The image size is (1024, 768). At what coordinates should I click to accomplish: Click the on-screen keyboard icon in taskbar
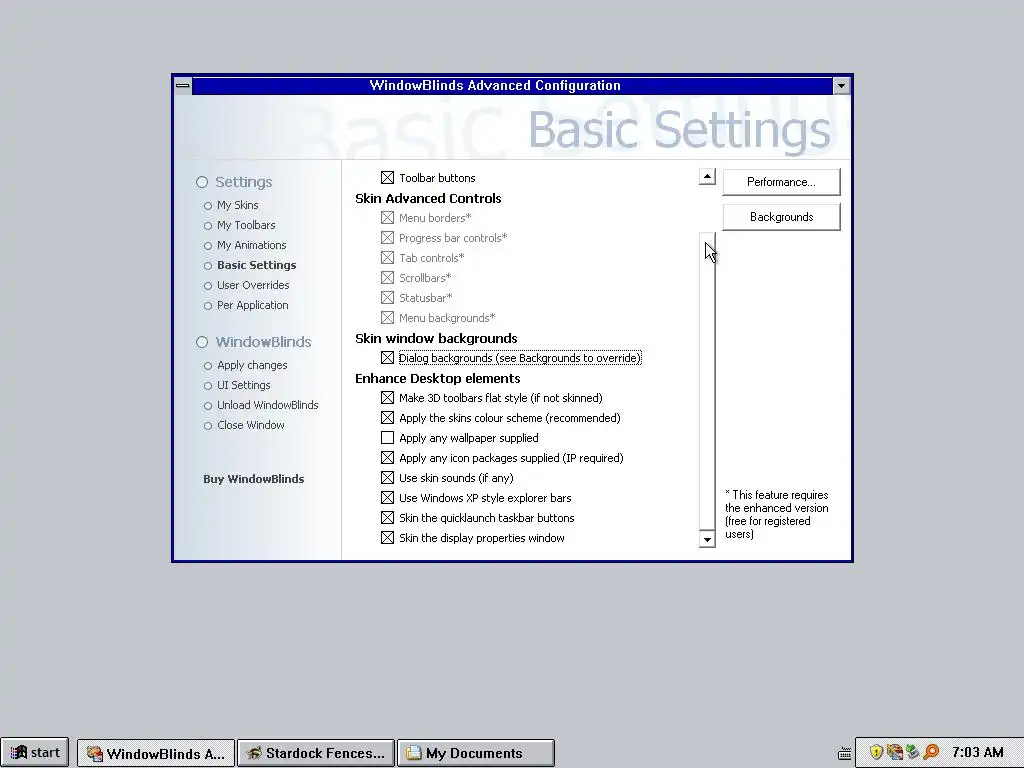tap(844, 754)
